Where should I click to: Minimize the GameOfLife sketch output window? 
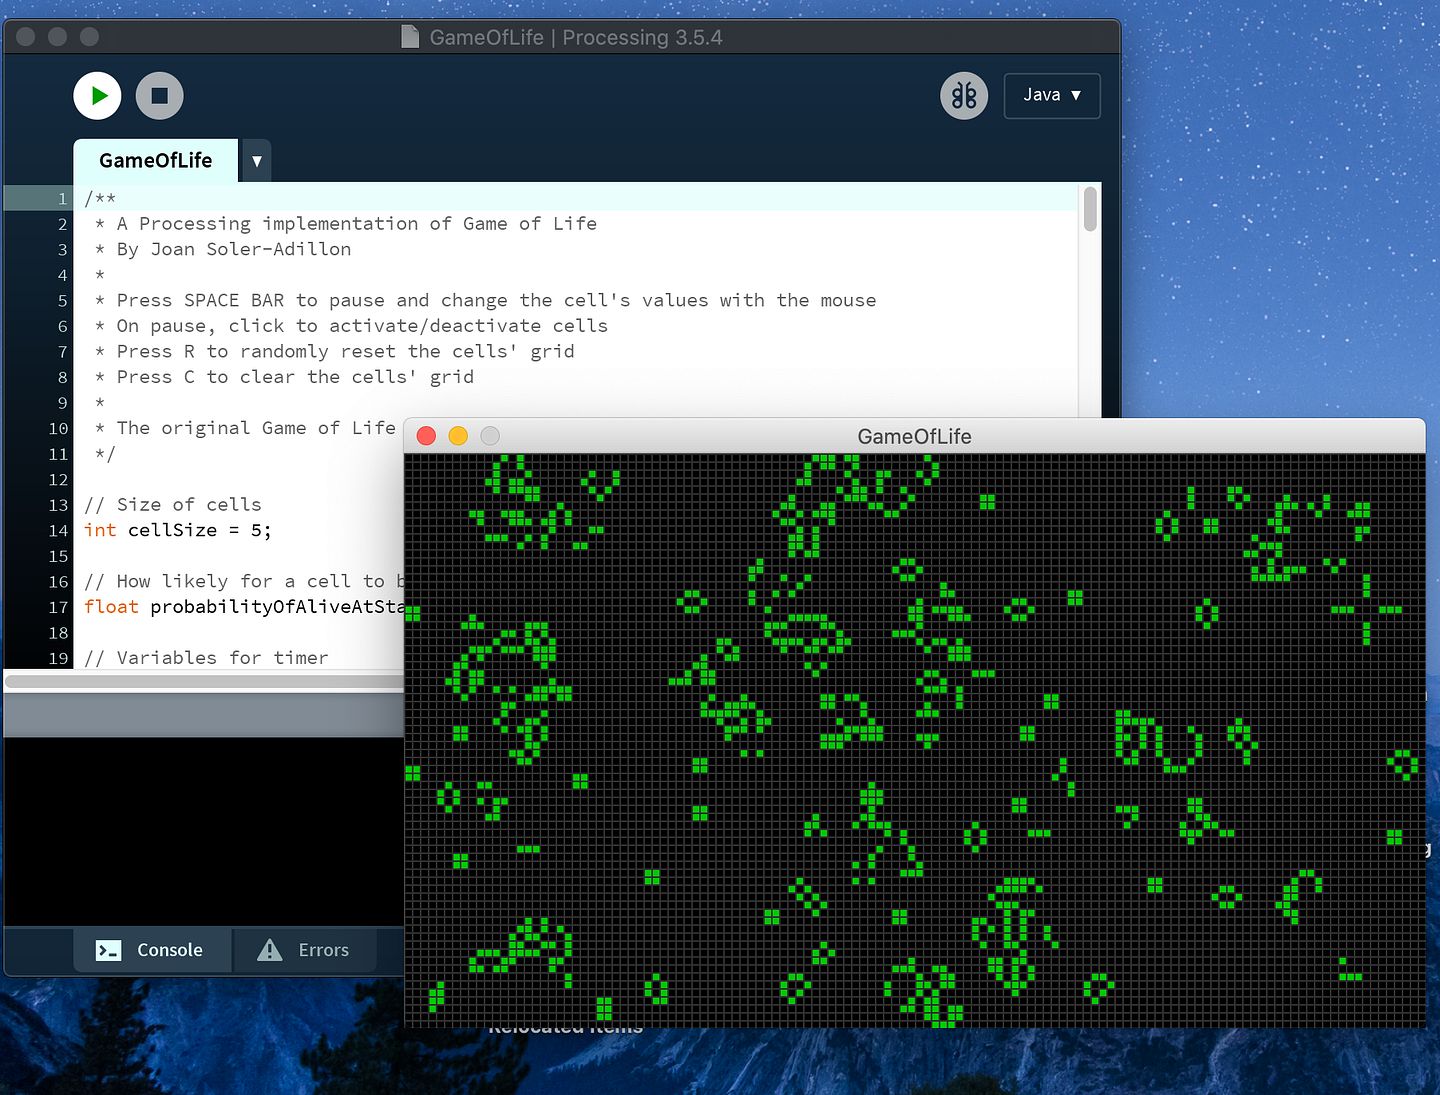(458, 436)
